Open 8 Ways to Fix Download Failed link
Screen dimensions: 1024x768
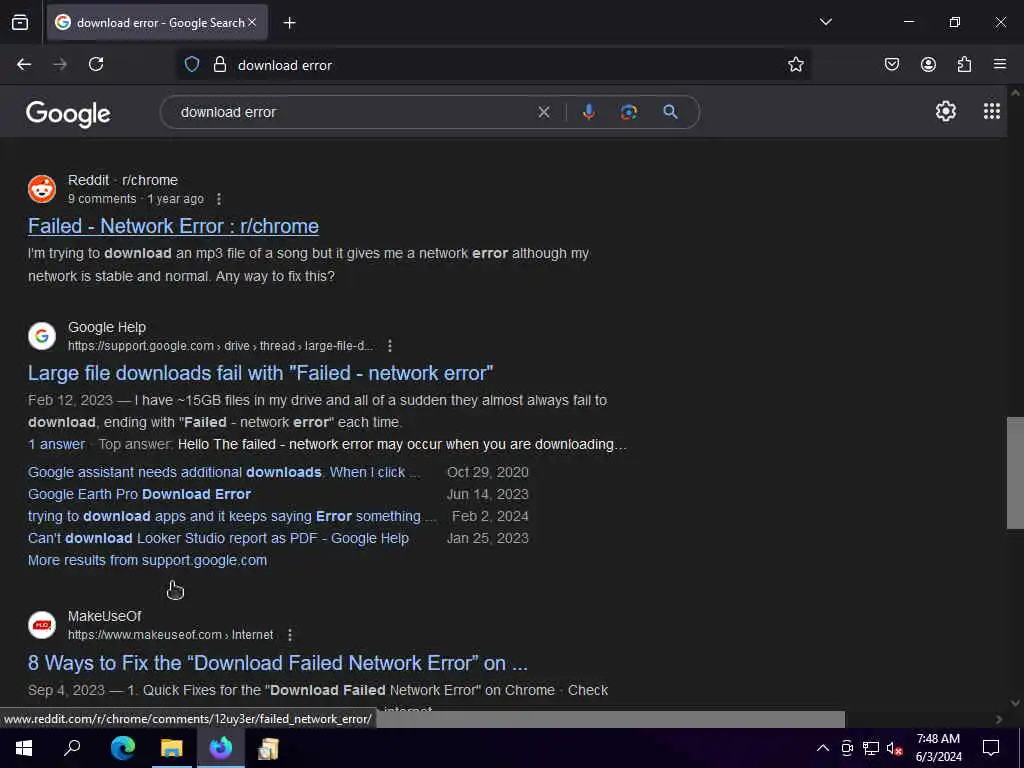[x=278, y=663]
